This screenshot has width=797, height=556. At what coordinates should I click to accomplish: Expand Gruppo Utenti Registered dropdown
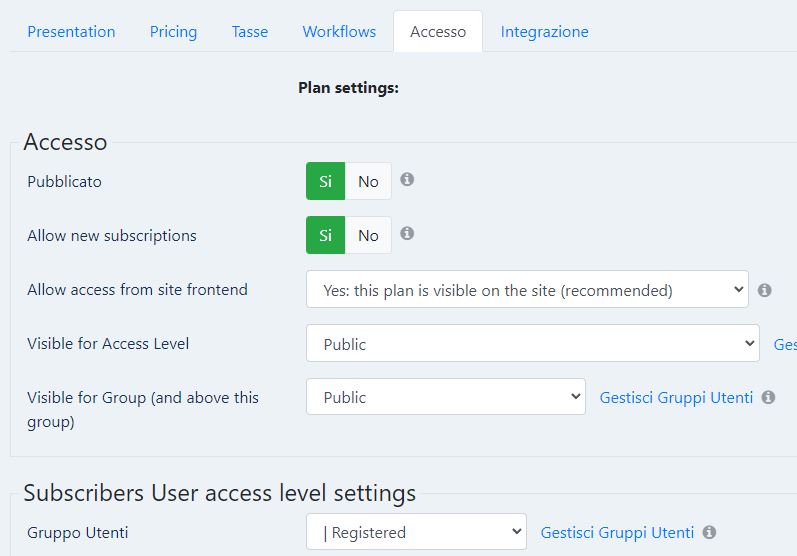pos(416,532)
